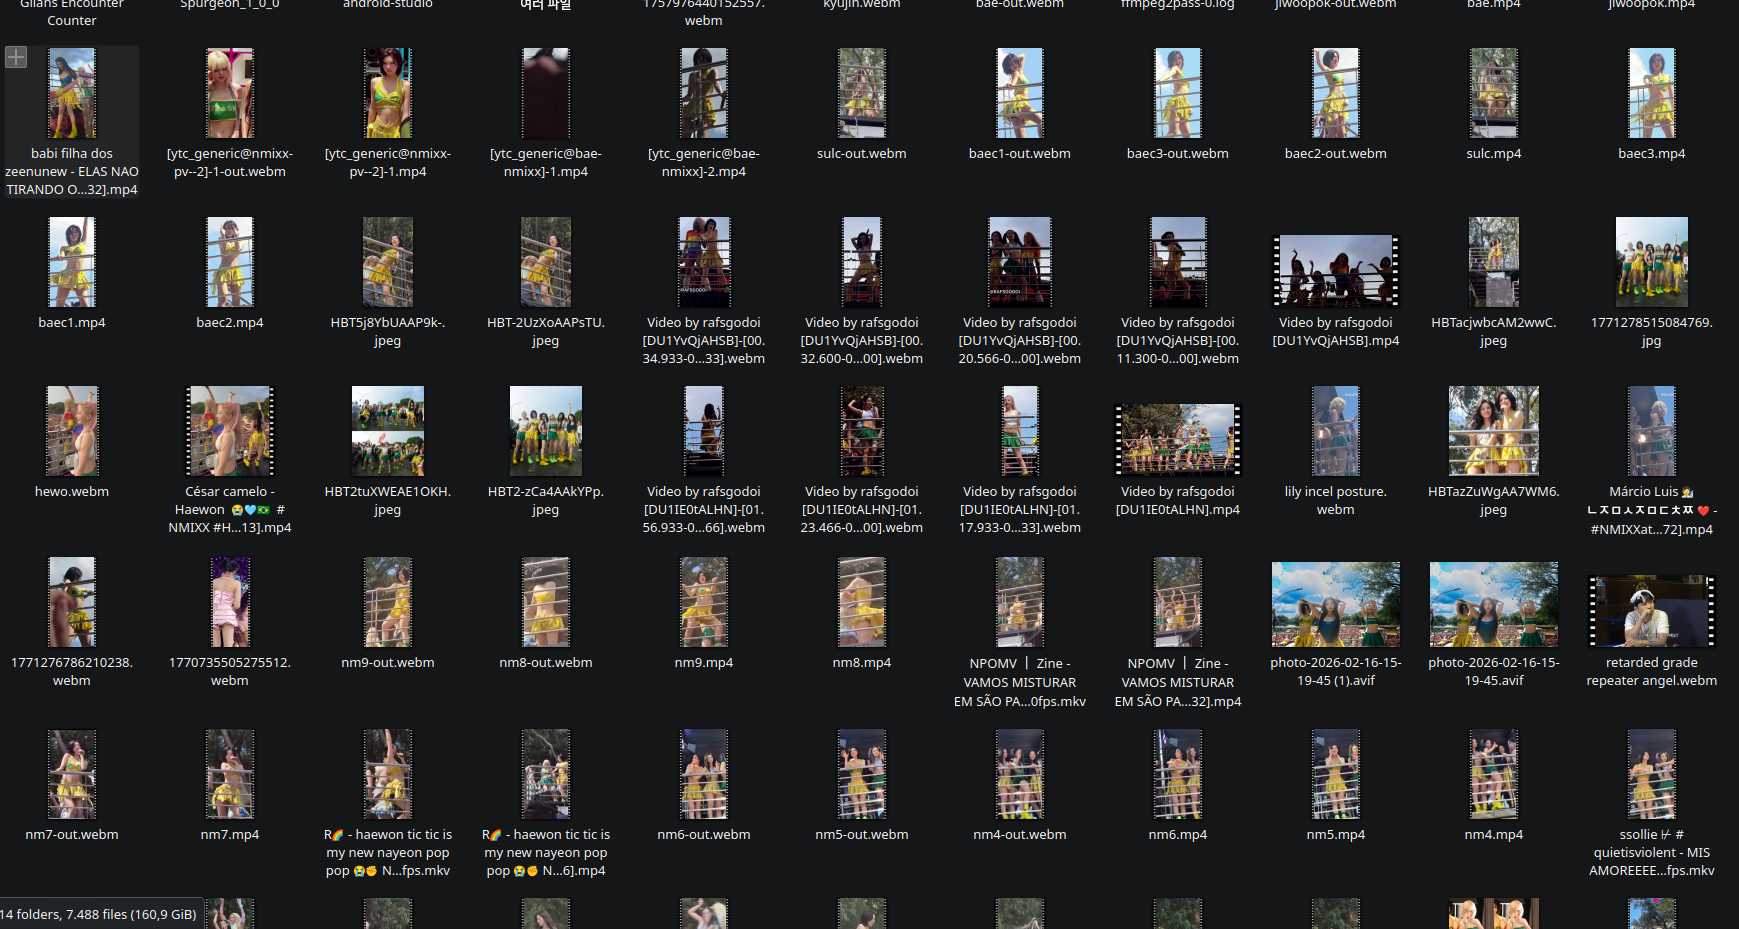Click the nm8-out.webm file name

pyautogui.click(x=546, y=663)
